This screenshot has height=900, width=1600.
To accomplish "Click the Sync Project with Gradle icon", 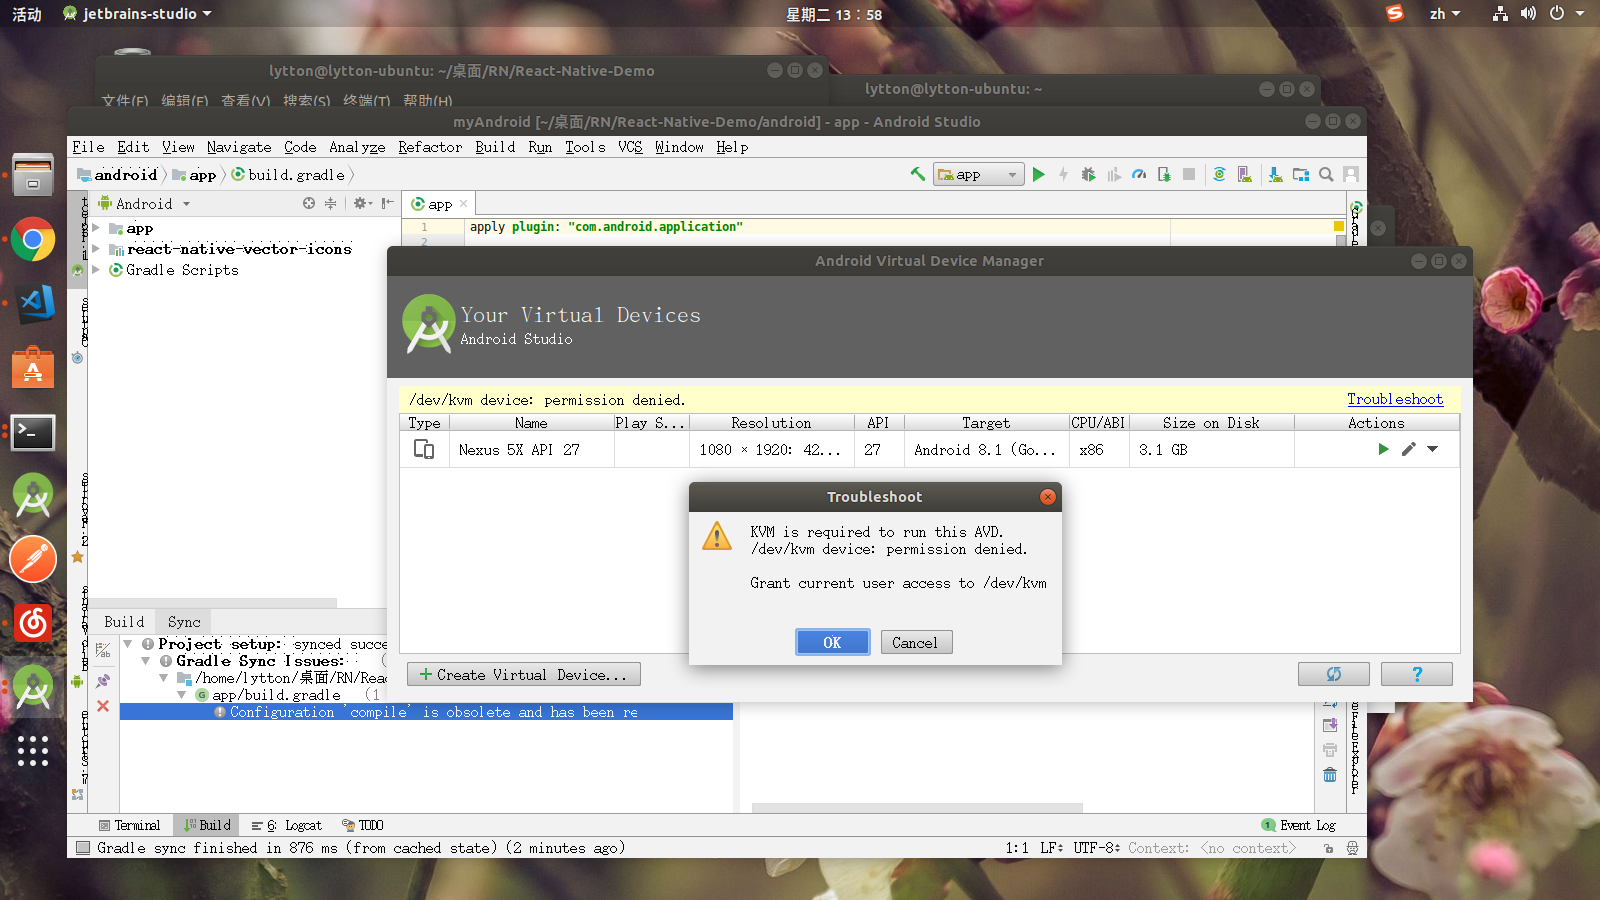I will pos(1219,174).
